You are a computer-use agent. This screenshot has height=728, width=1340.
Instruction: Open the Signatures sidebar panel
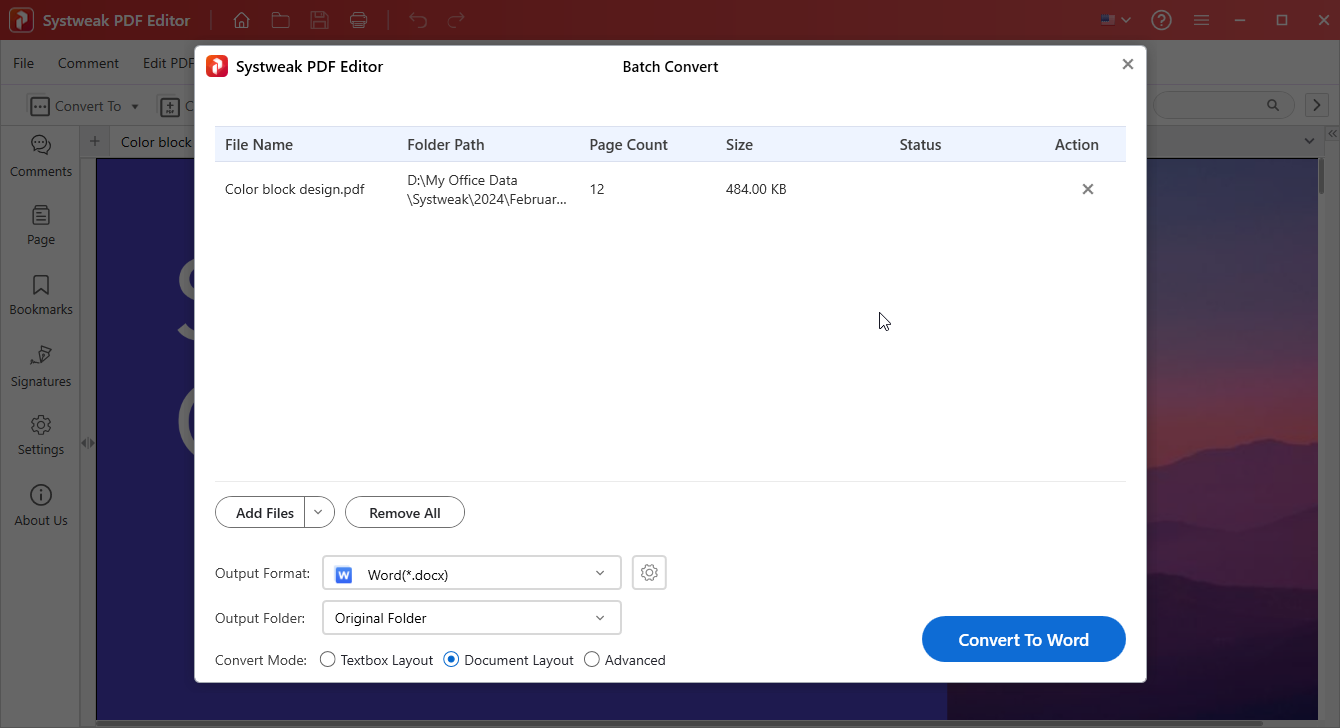click(x=41, y=366)
